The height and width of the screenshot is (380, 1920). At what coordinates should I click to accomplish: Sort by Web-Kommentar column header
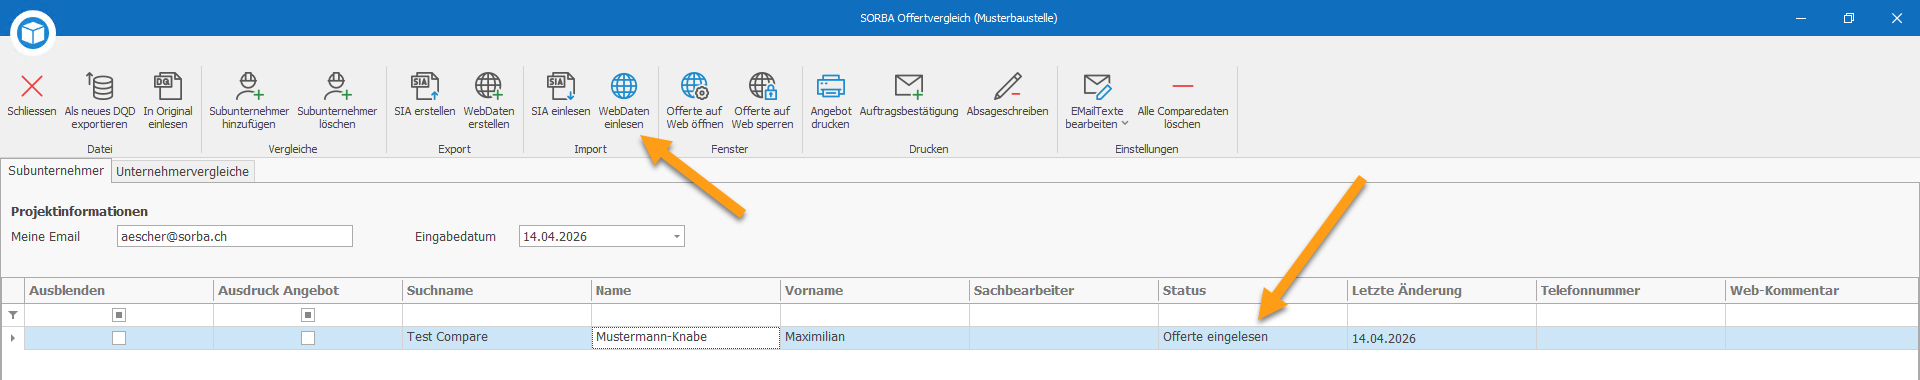click(1822, 291)
